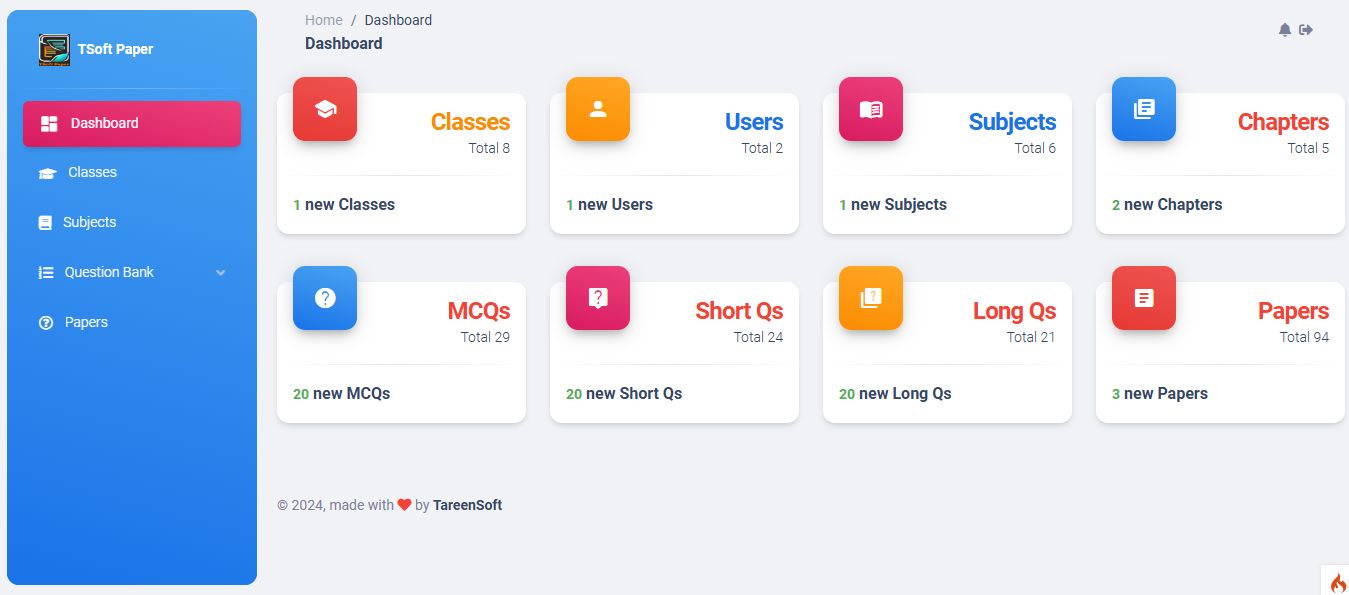Click the Home breadcrumb link

point(323,20)
